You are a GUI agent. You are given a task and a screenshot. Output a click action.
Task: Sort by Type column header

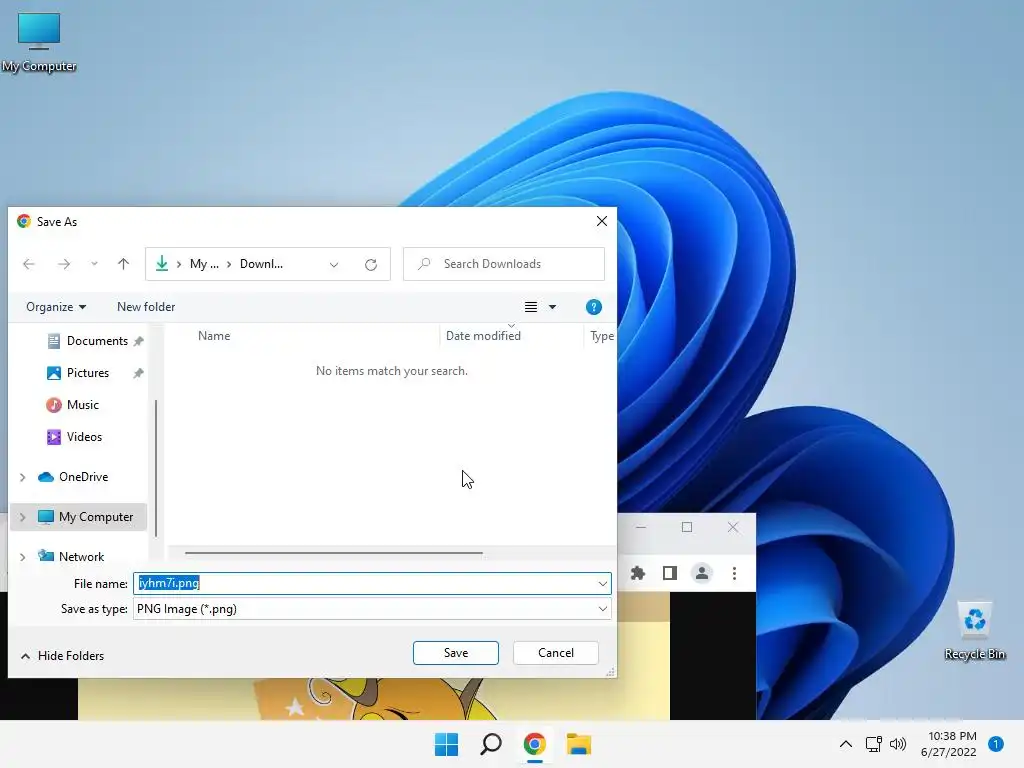pos(601,336)
